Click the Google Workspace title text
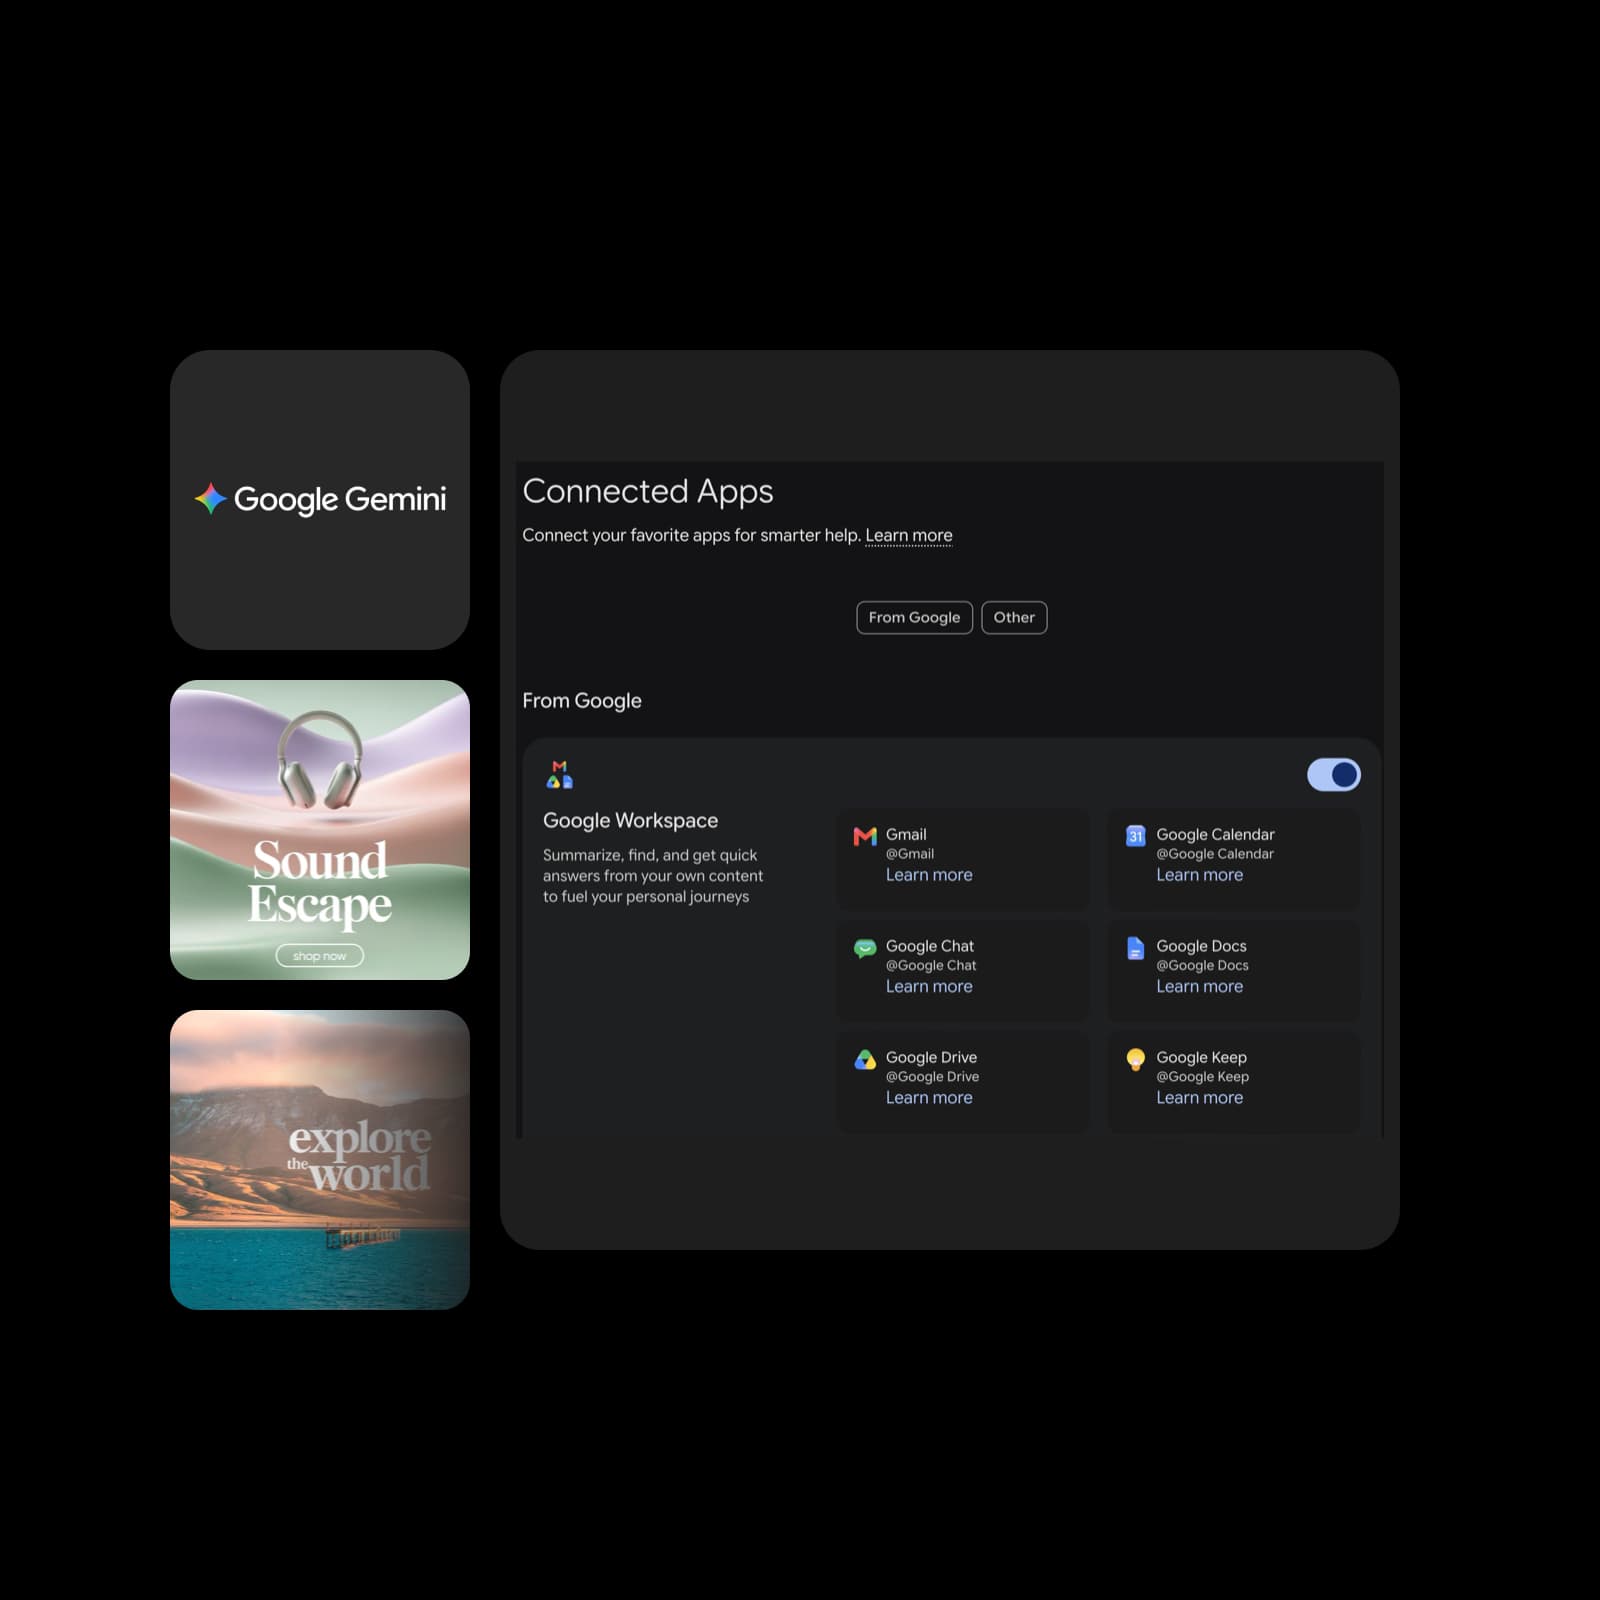Image resolution: width=1600 pixels, height=1600 pixels. (630, 820)
